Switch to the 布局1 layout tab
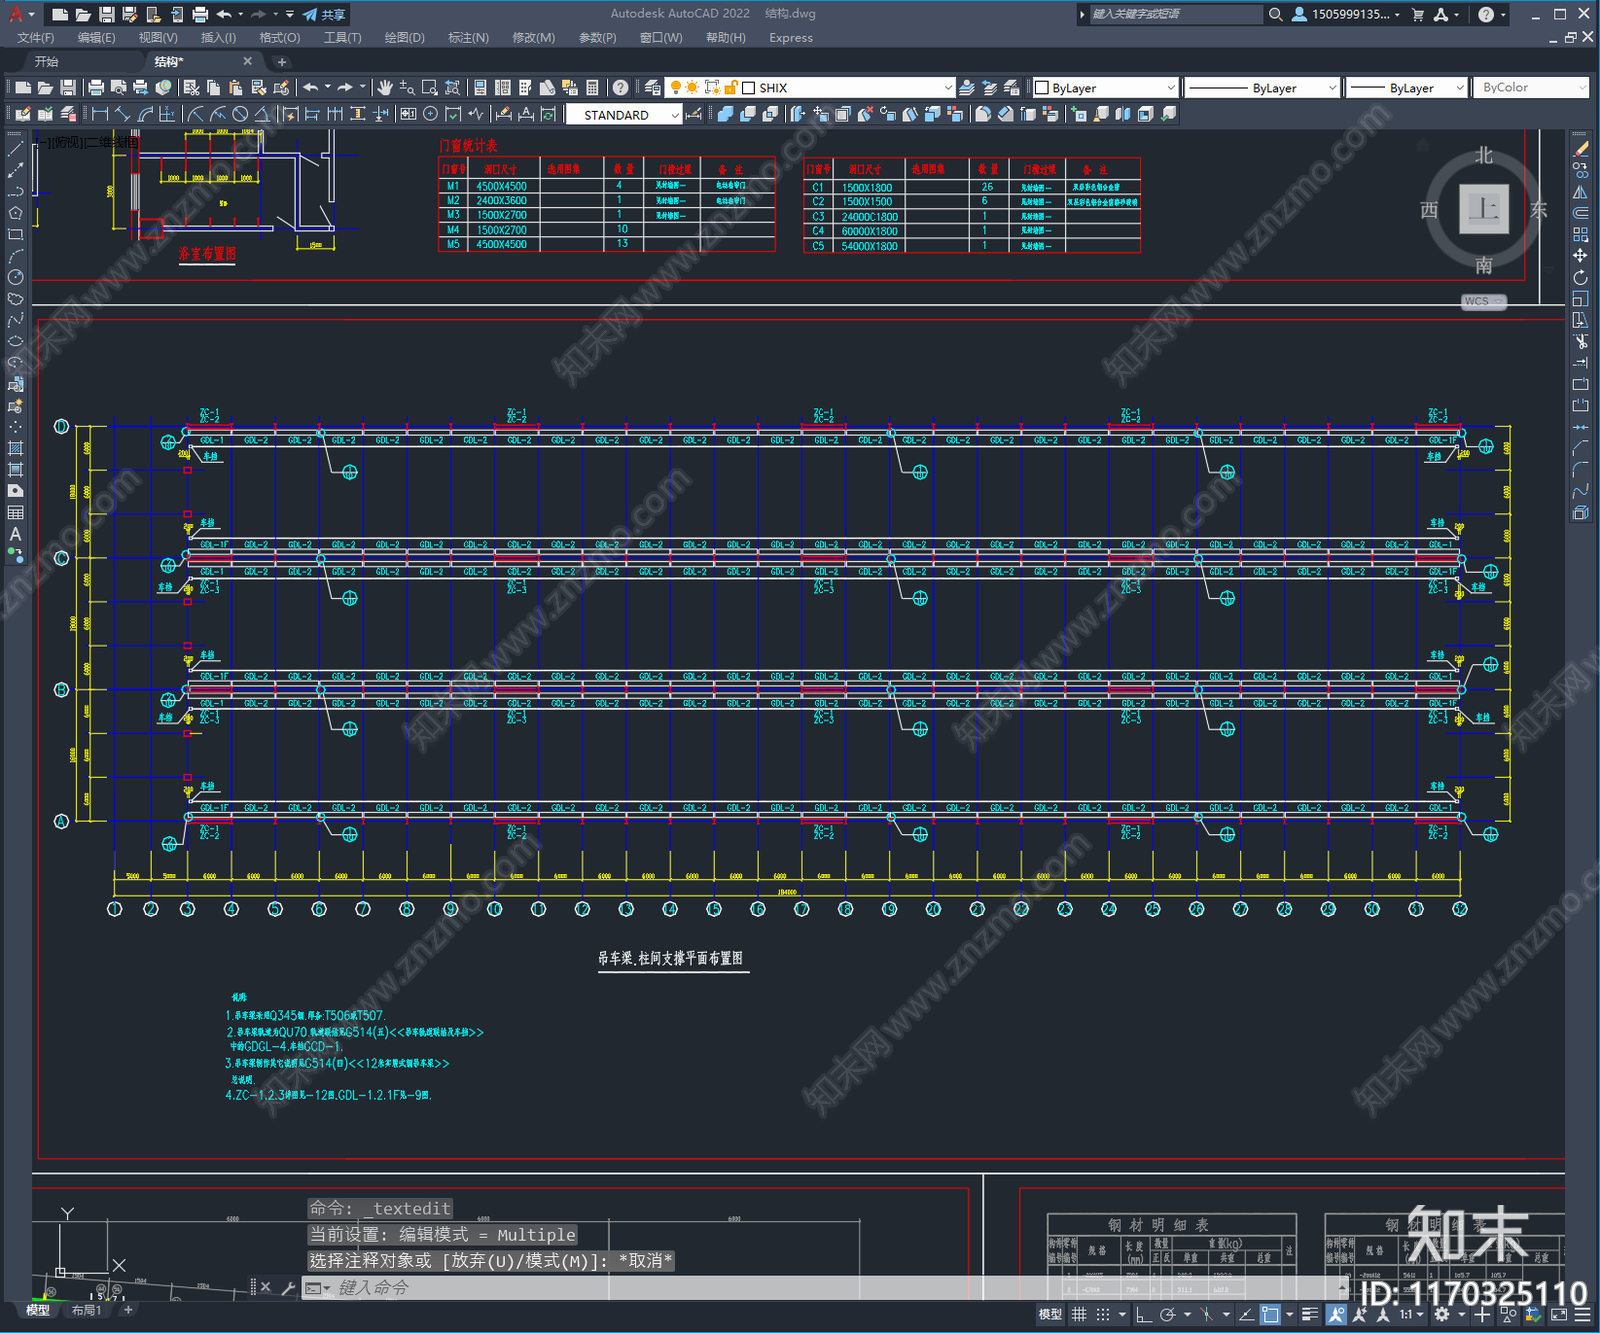 [86, 1310]
